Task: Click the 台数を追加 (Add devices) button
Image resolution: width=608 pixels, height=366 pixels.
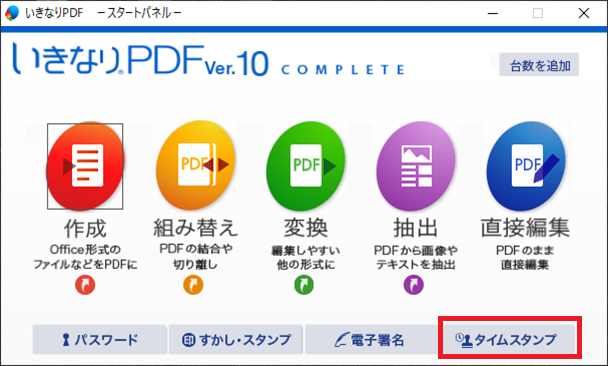Action: tap(539, 65)
